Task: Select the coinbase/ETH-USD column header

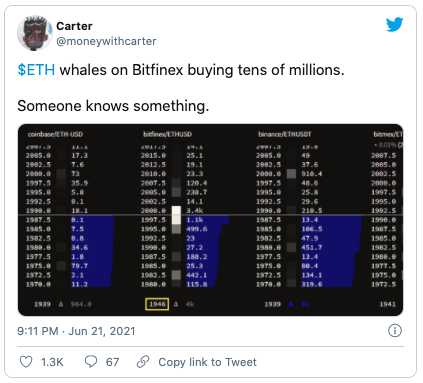Action: click(55, 134)
